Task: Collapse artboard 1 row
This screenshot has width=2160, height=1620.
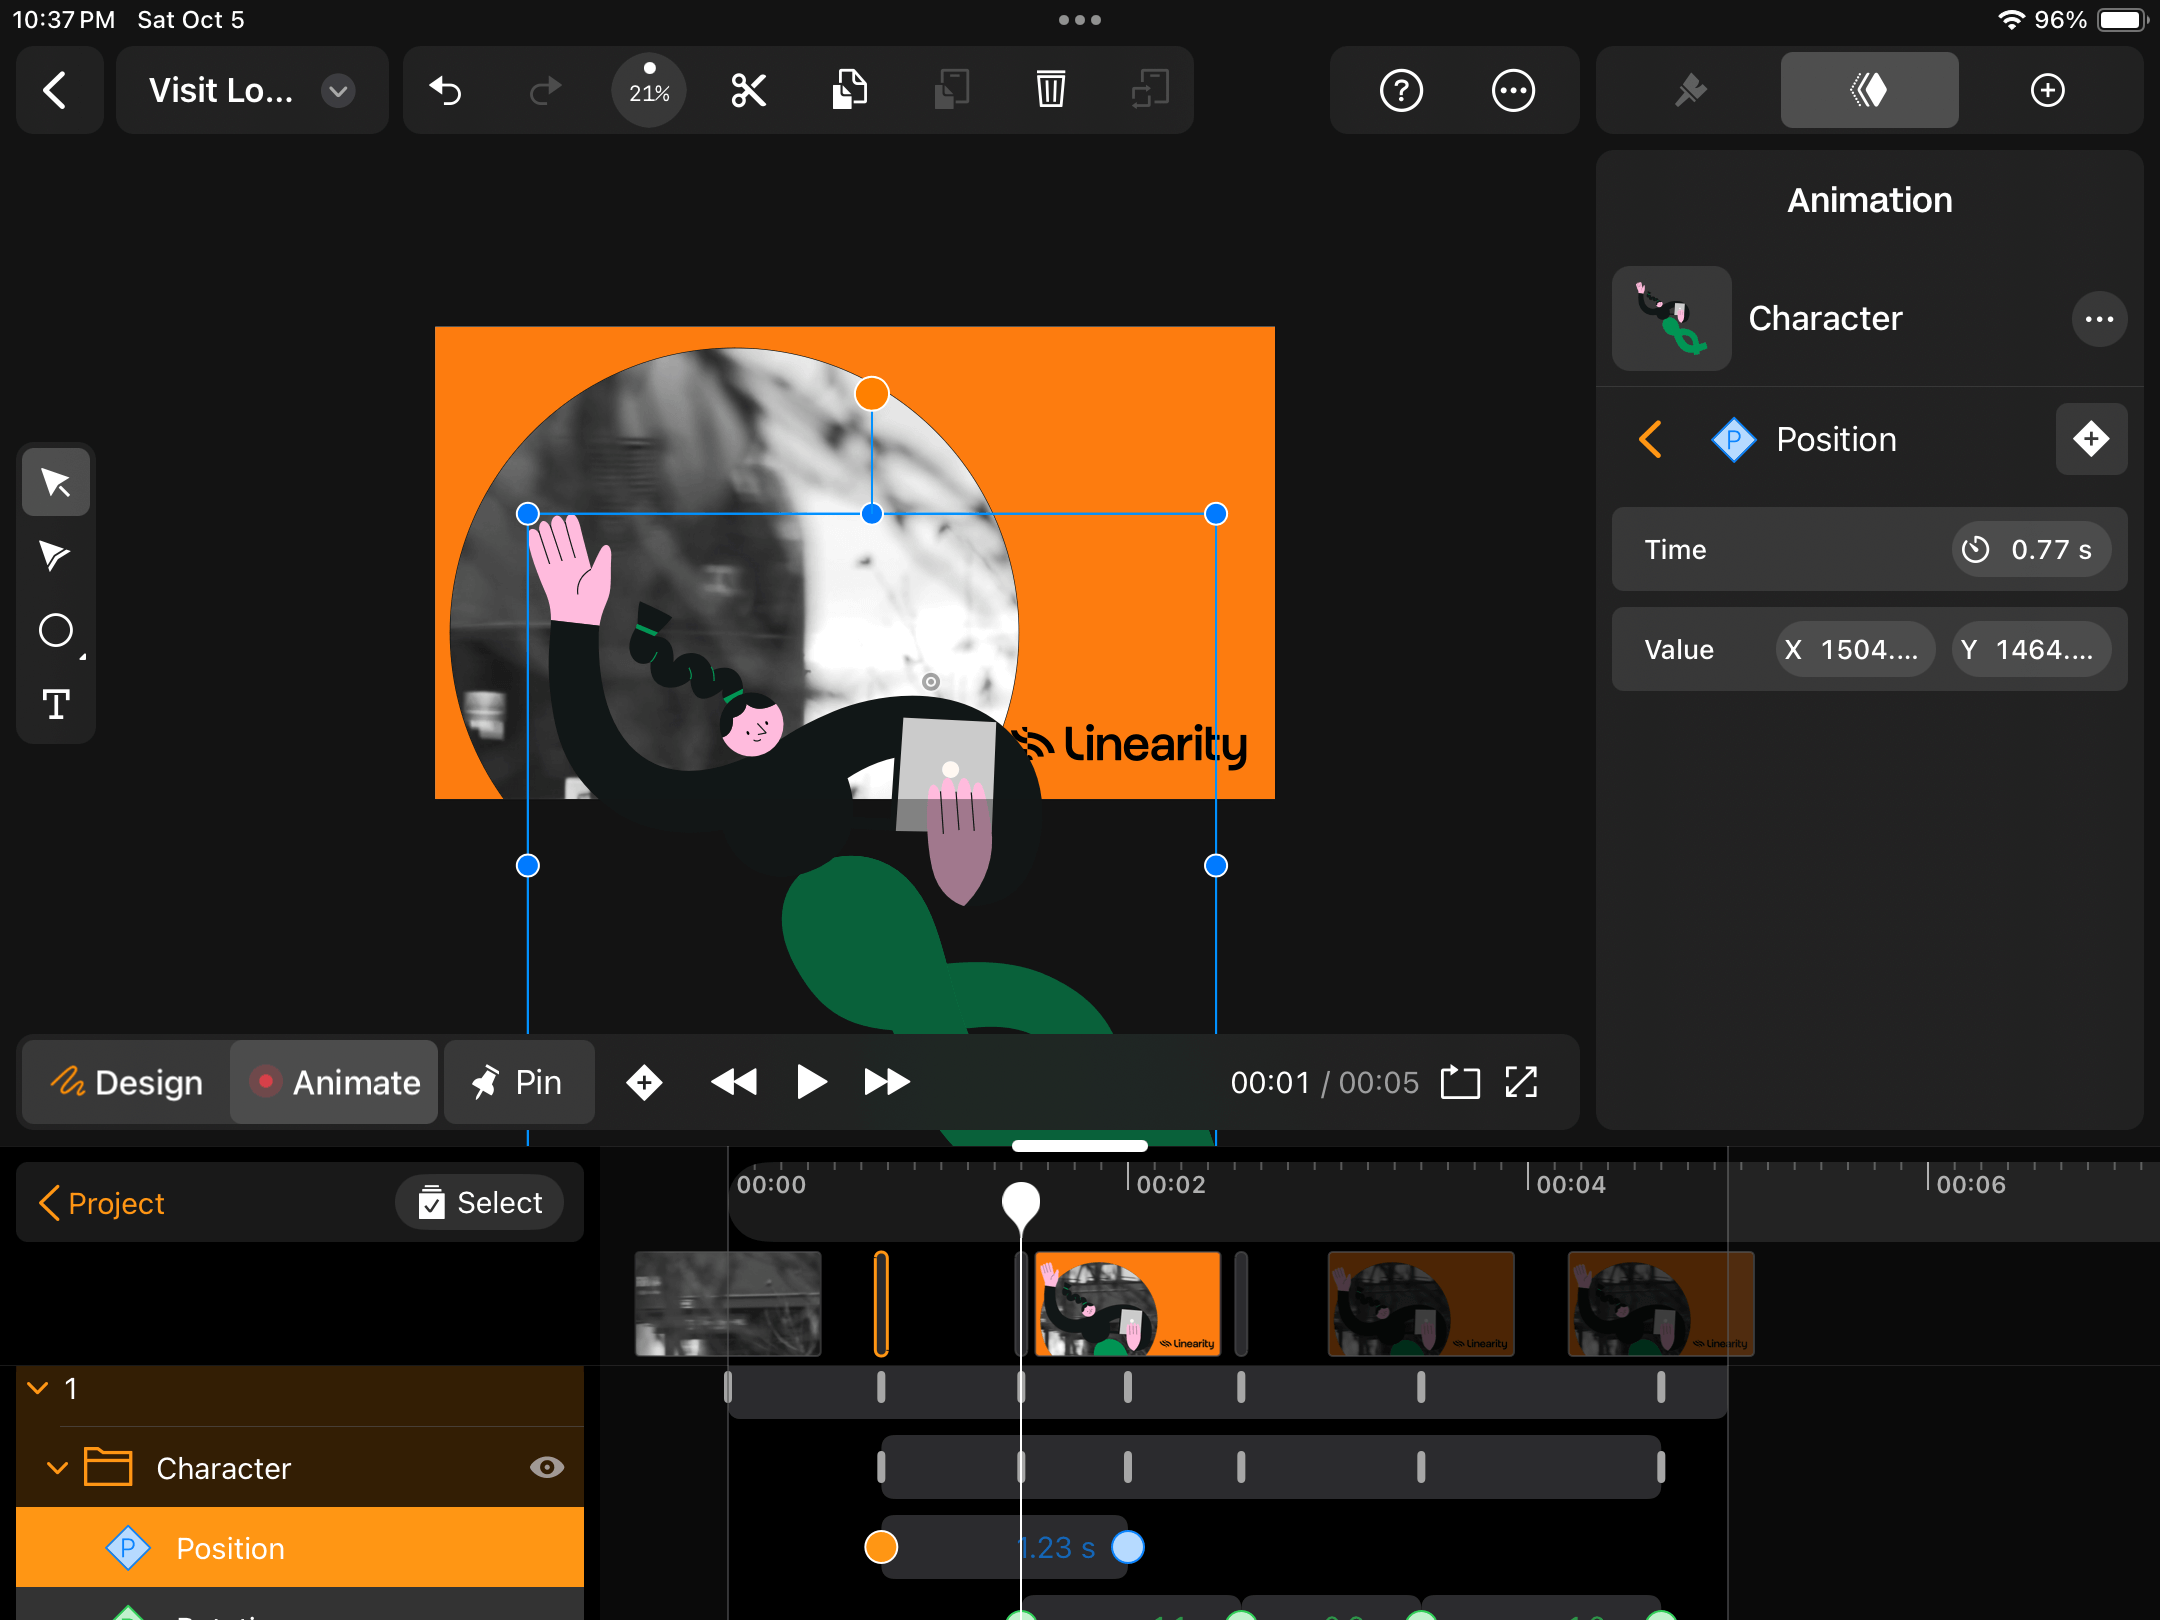Action: (x=38, y=1388)
